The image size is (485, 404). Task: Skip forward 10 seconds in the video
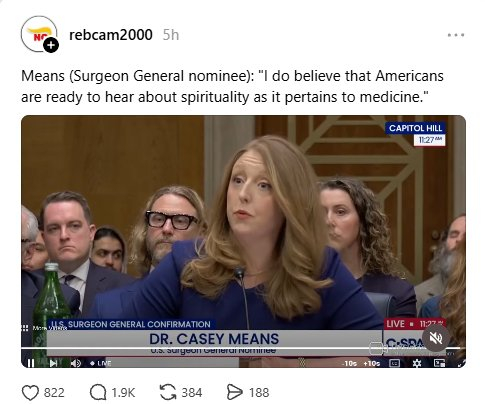[x=372, y=363]
